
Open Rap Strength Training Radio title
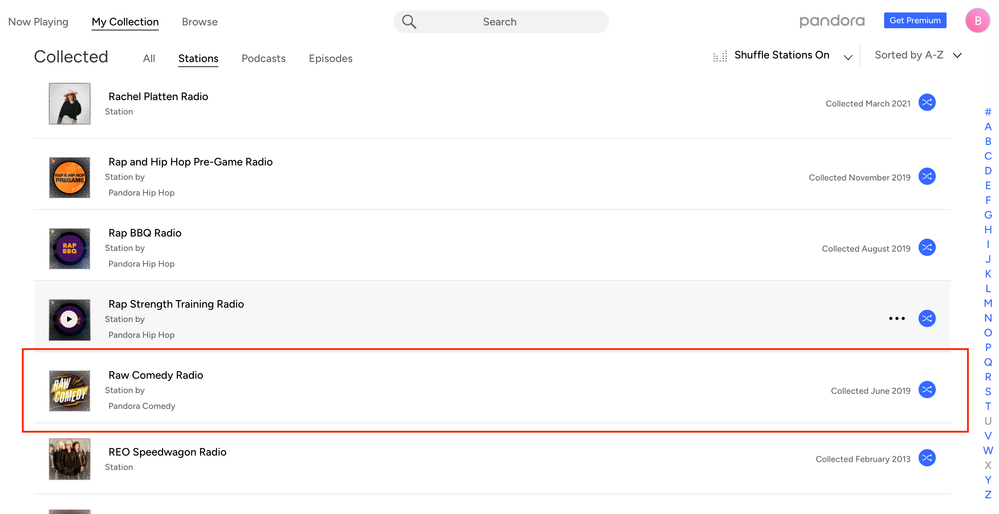point(176,304)
